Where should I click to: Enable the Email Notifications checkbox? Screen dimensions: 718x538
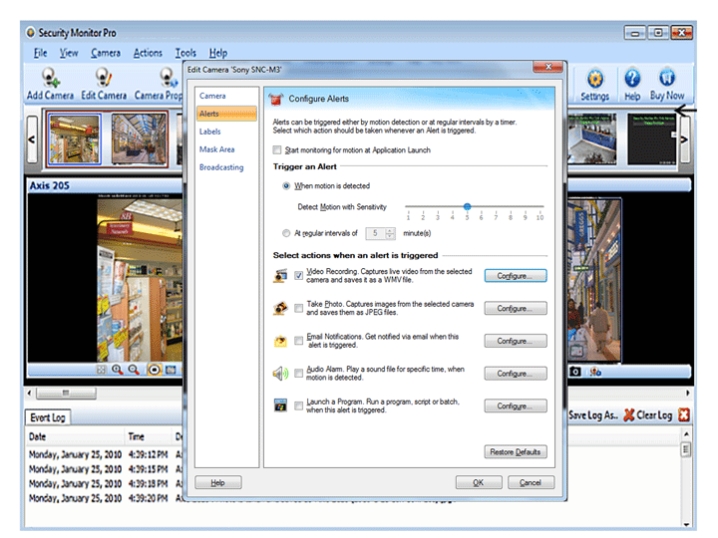[299, 342]
